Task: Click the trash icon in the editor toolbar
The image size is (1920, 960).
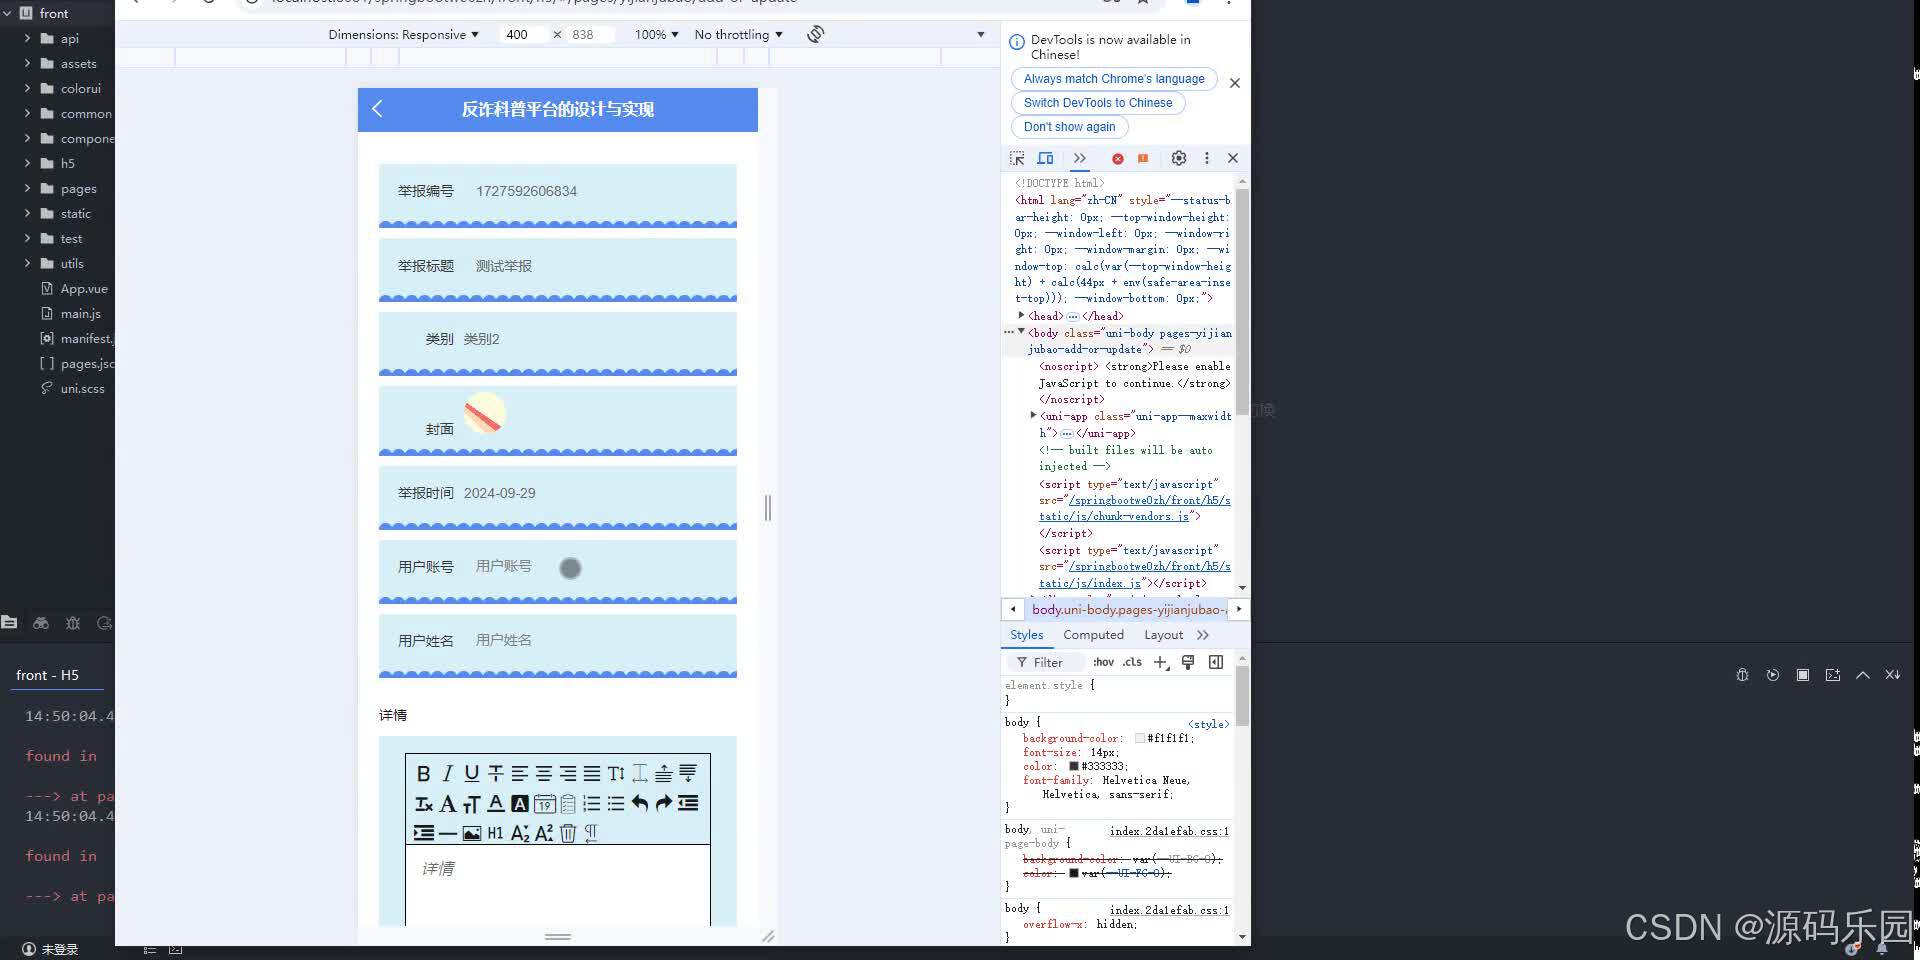Action: 567,833
